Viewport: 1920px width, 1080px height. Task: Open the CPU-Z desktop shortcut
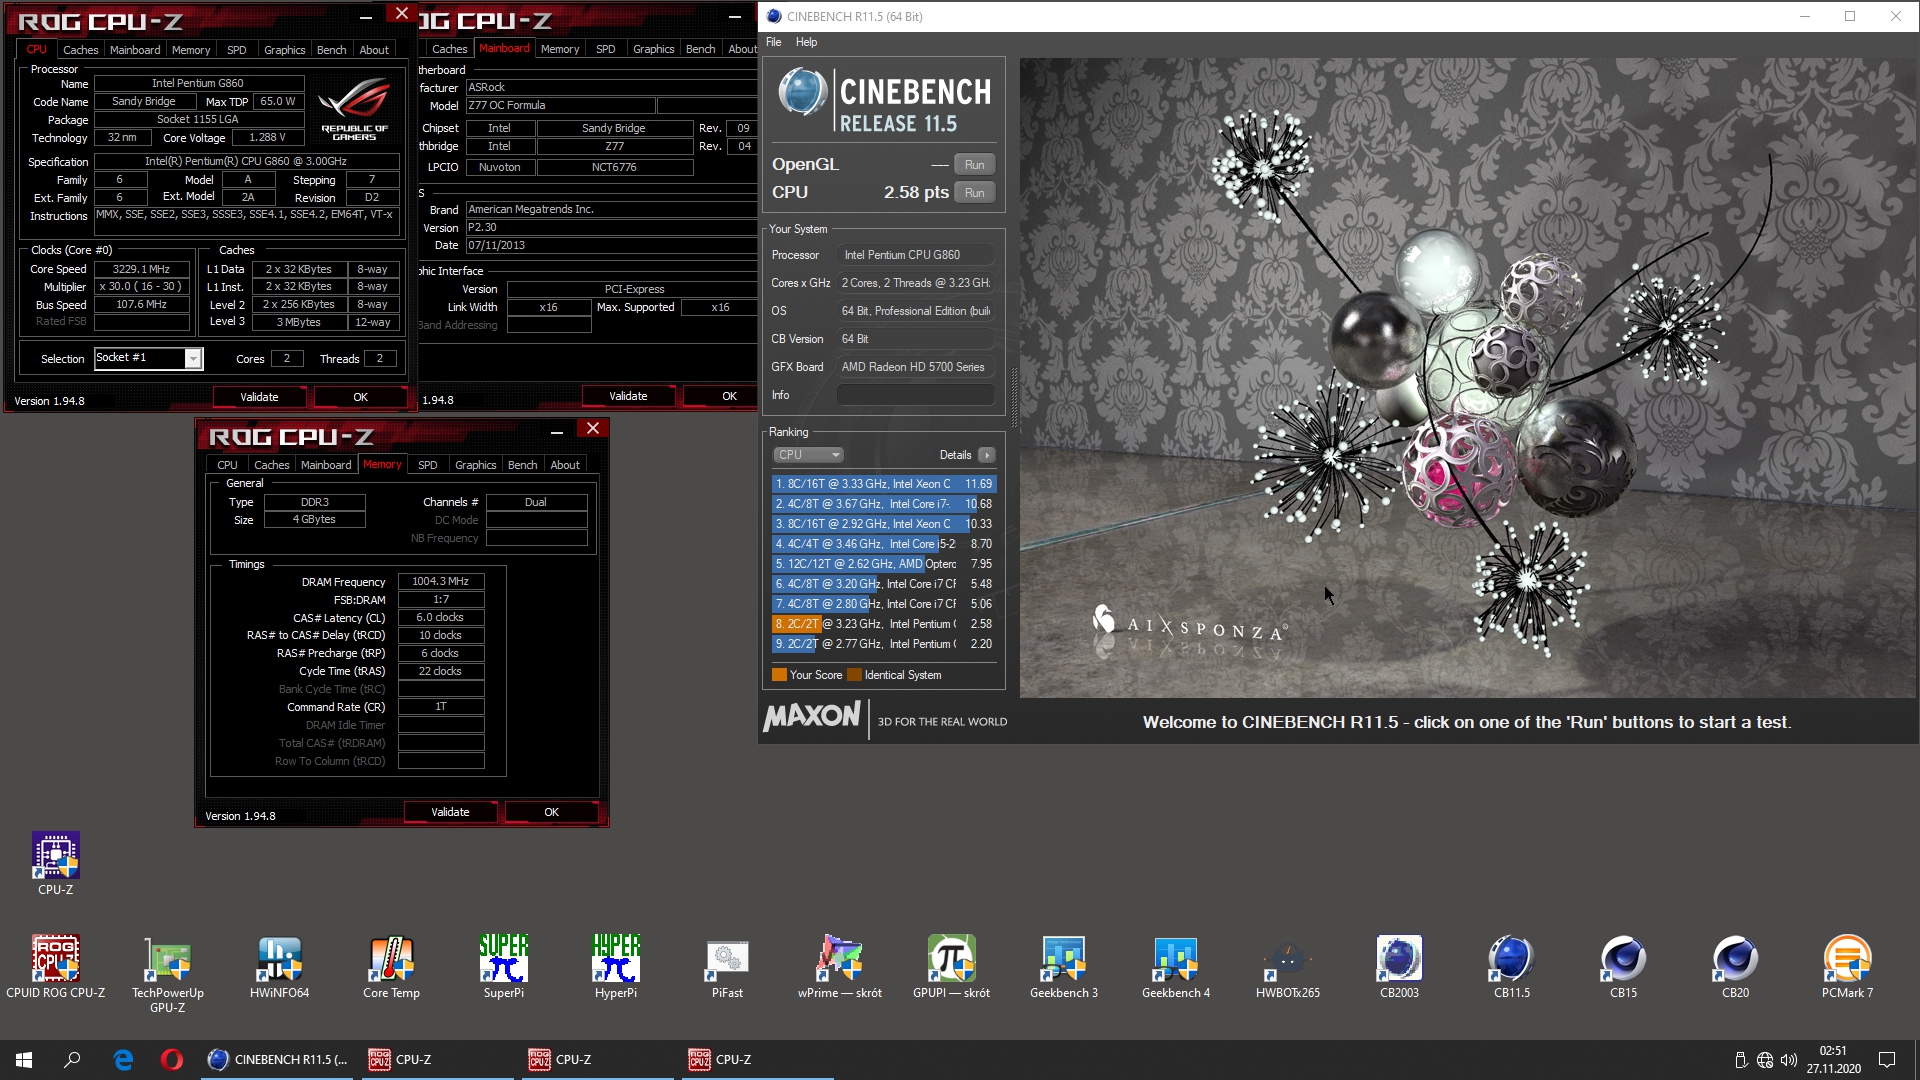click(x=56, y=862)
